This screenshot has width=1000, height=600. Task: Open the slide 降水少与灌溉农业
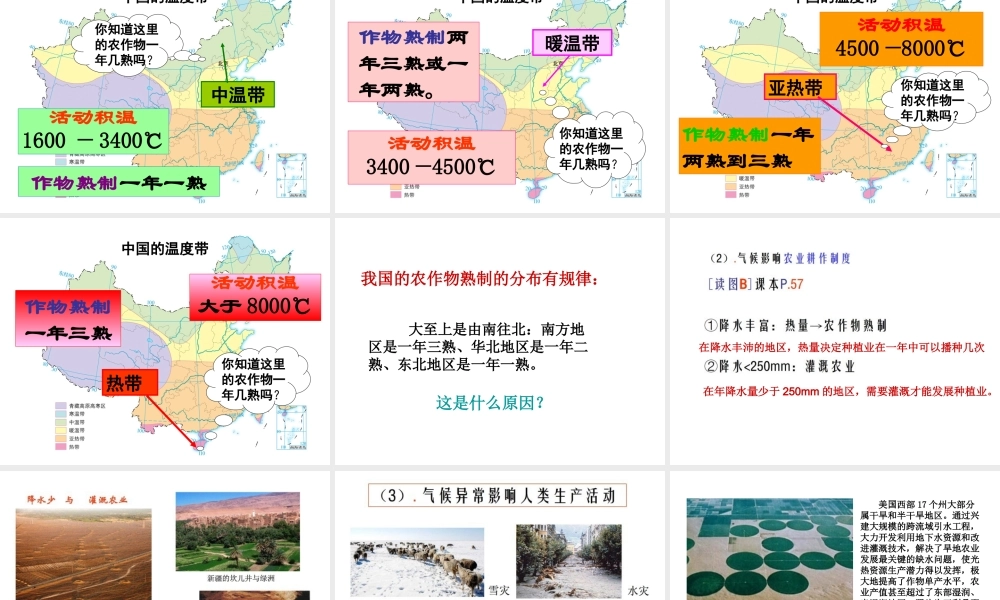[165, 536]
